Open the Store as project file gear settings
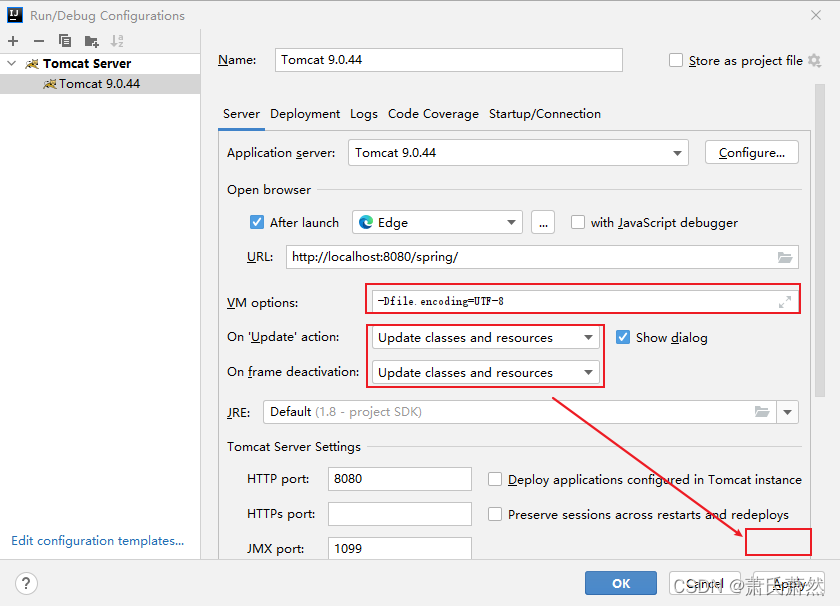840x606 pixels. point(814,61)
